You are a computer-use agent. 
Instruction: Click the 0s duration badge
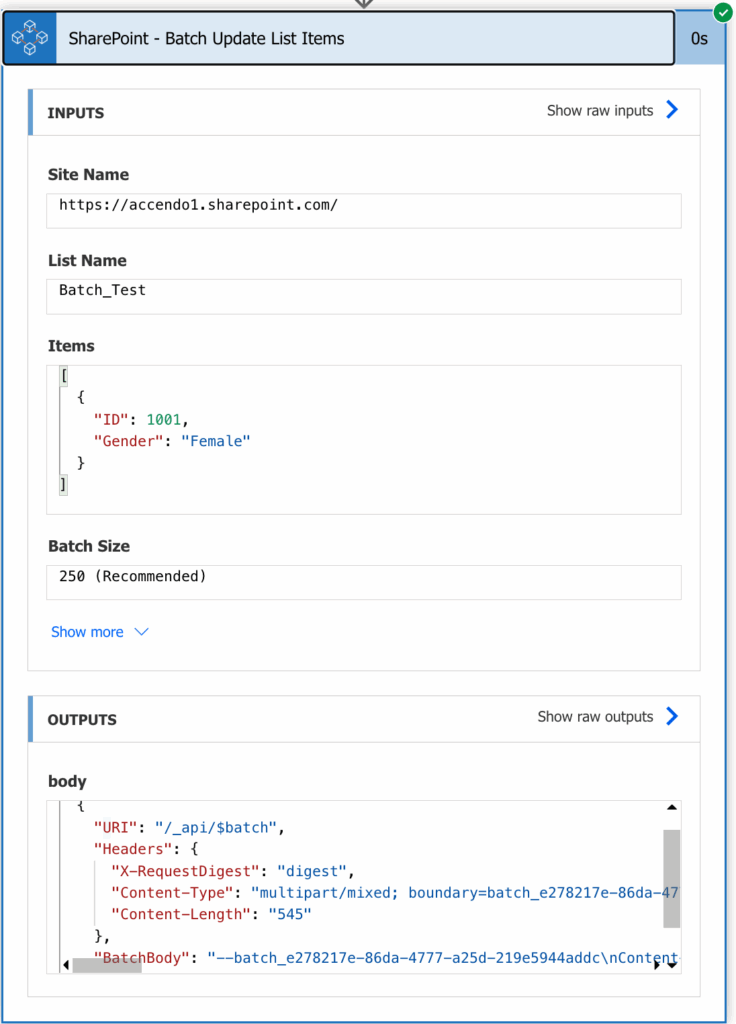point(699,39)
